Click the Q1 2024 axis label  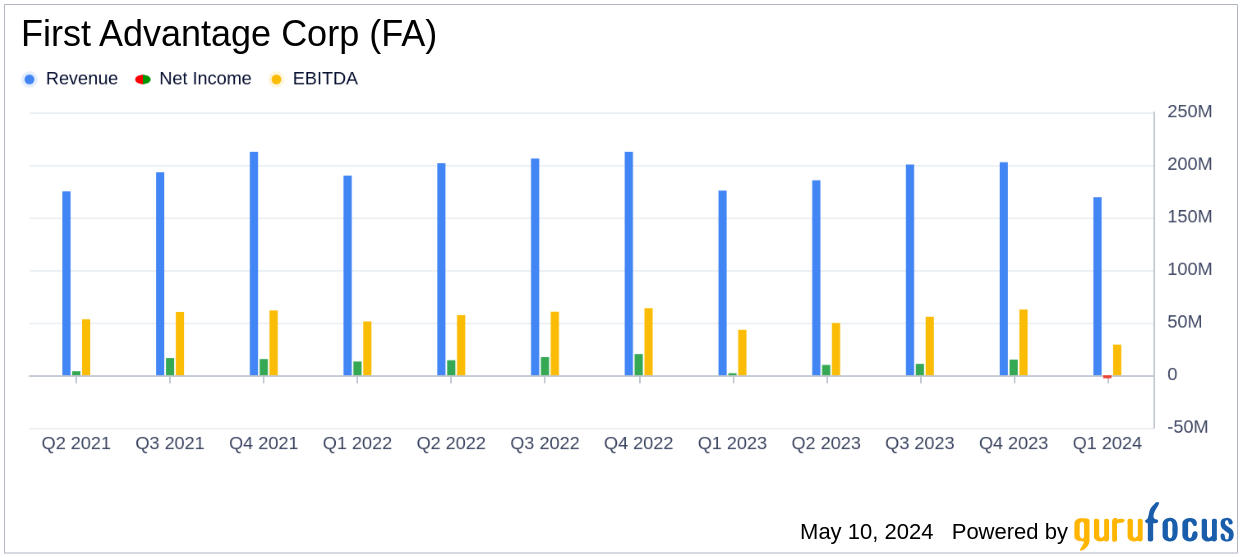click(1107, 443)
